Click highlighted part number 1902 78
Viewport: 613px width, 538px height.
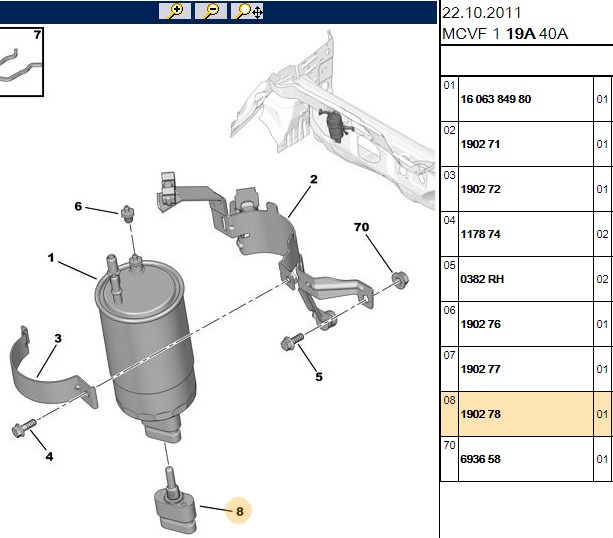pyautogui.click(x=480, y=414)
